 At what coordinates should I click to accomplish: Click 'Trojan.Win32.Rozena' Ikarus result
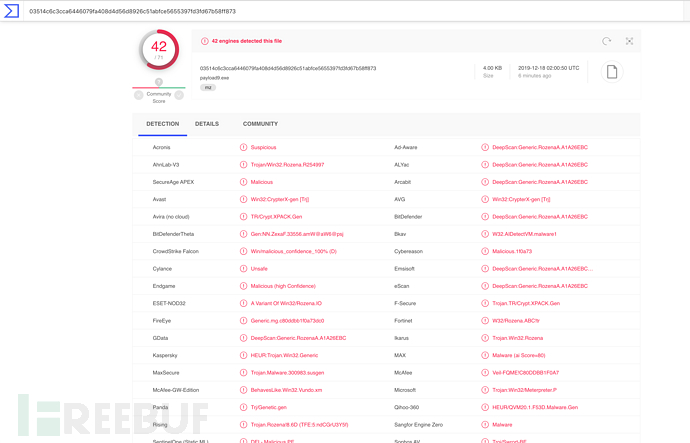click(x=518, y=338)
